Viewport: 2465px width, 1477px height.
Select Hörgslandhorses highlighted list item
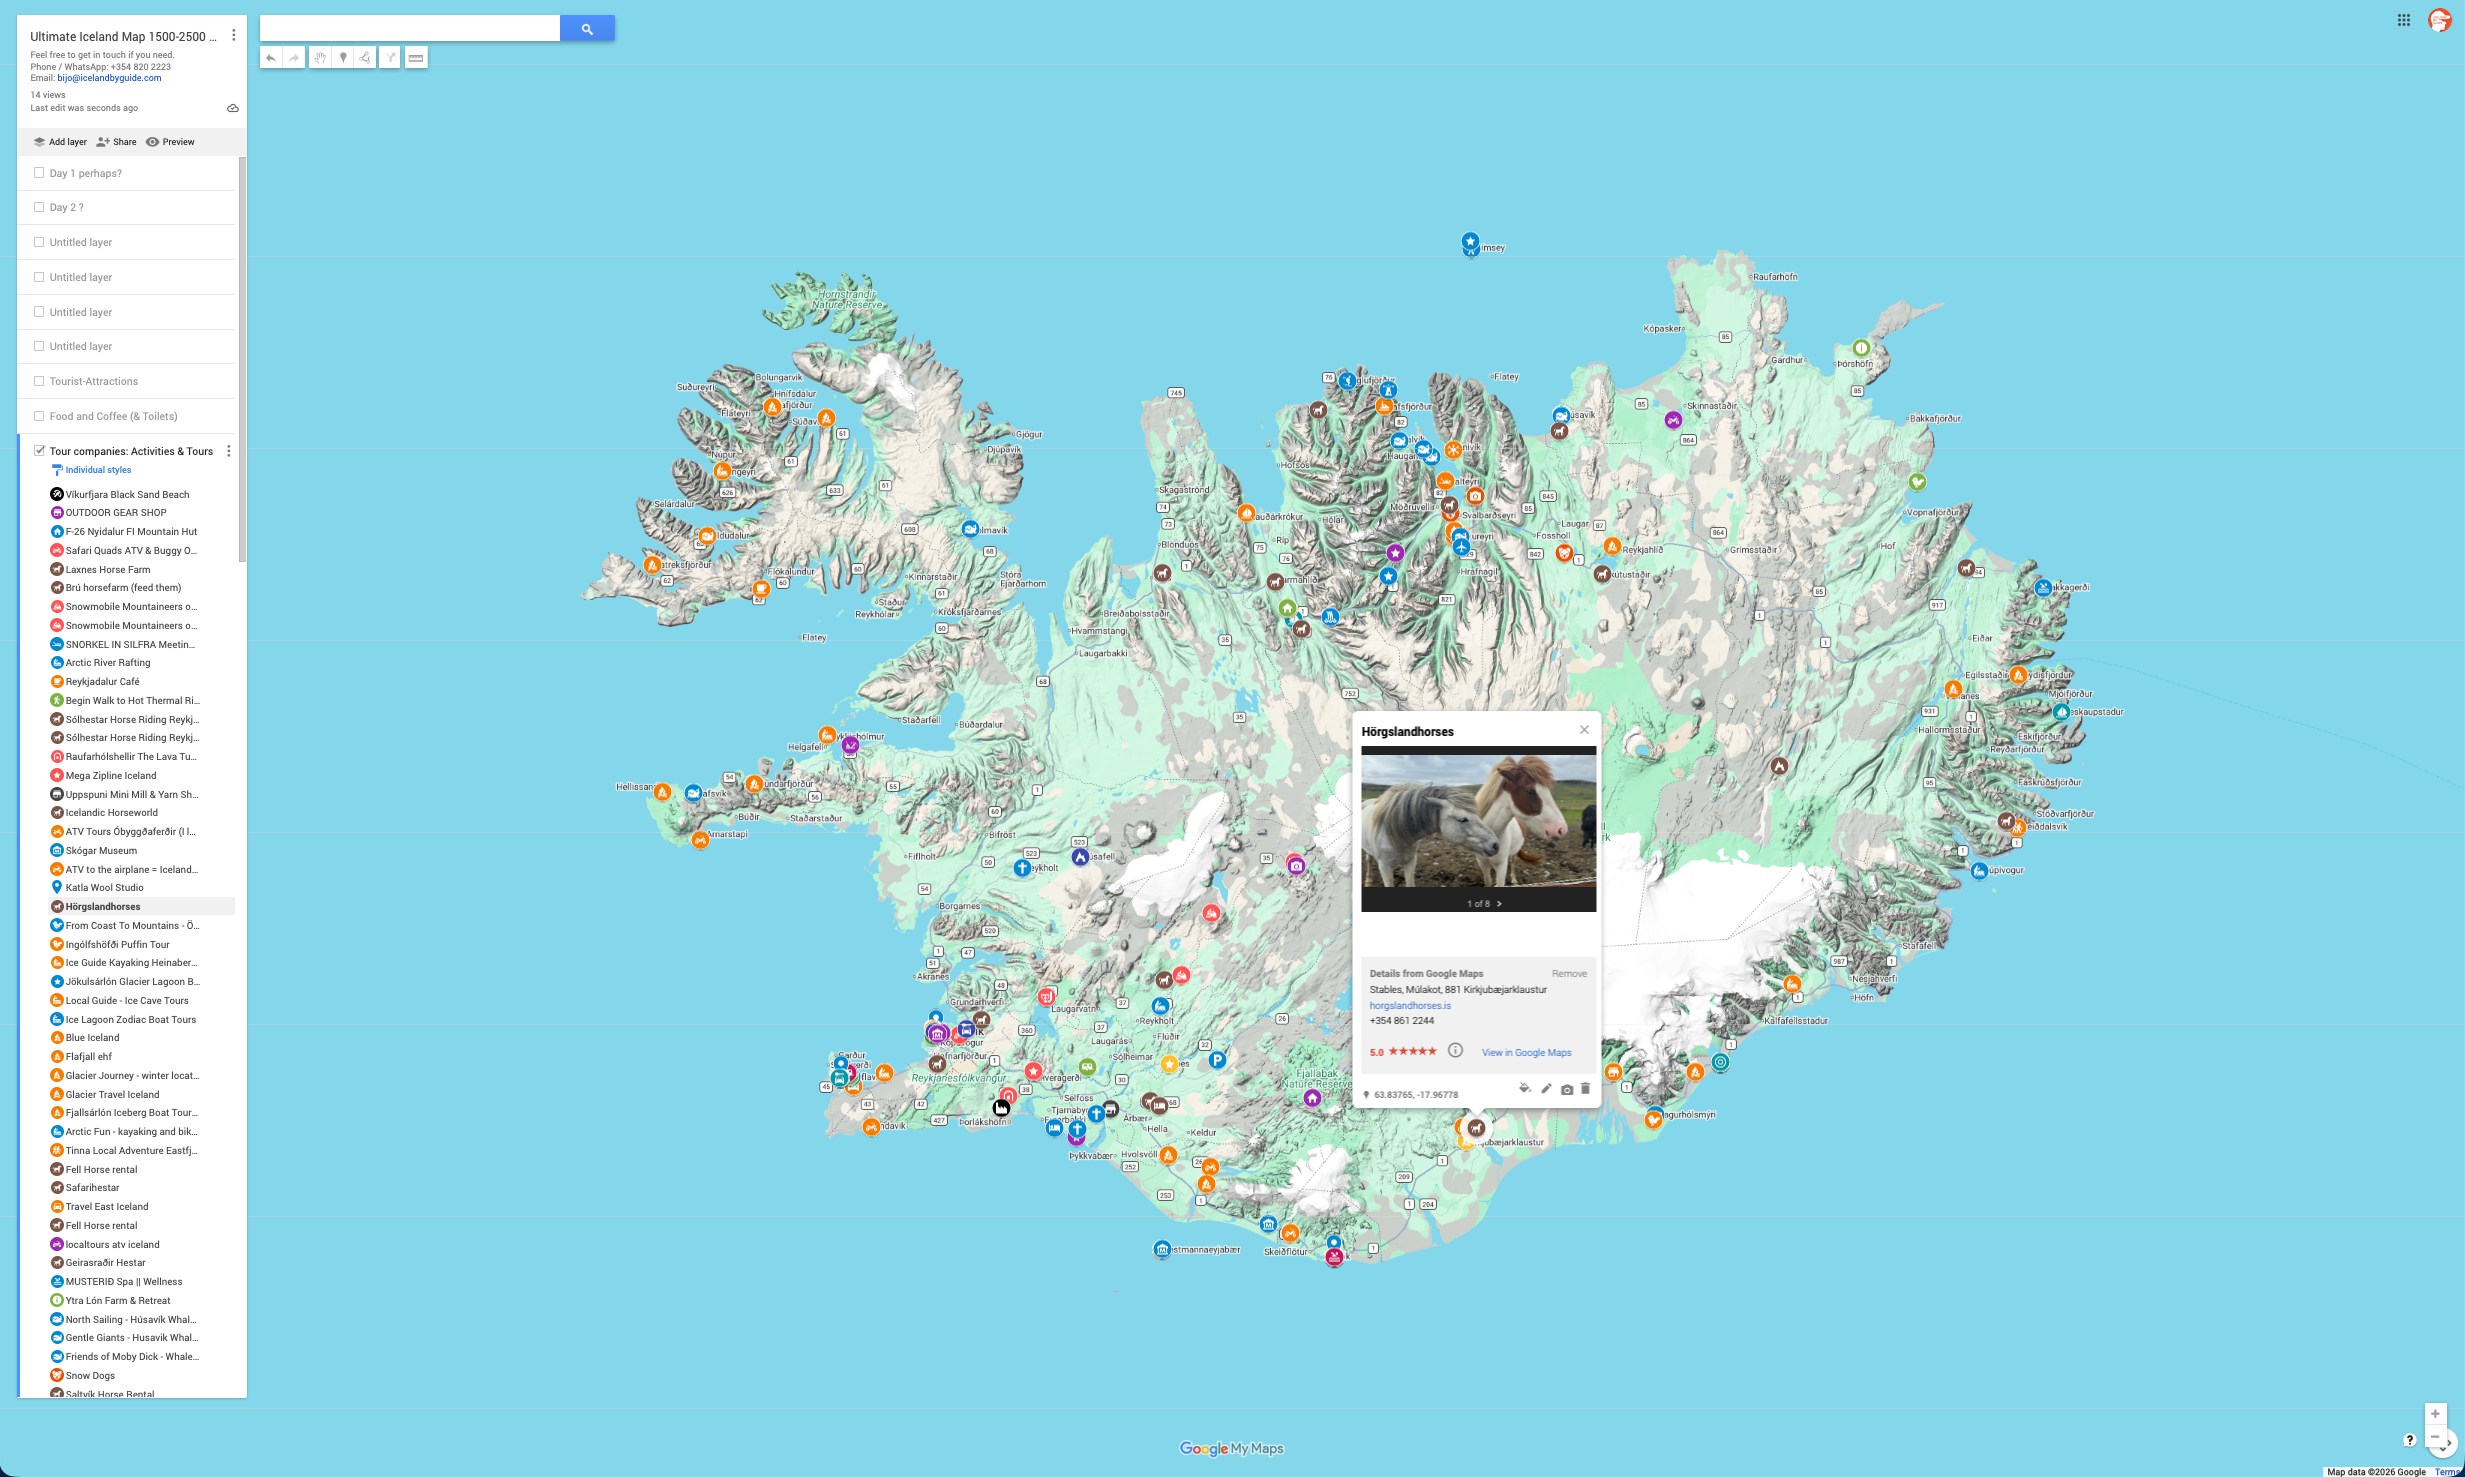pyautogui.click(x=141, y=907)
